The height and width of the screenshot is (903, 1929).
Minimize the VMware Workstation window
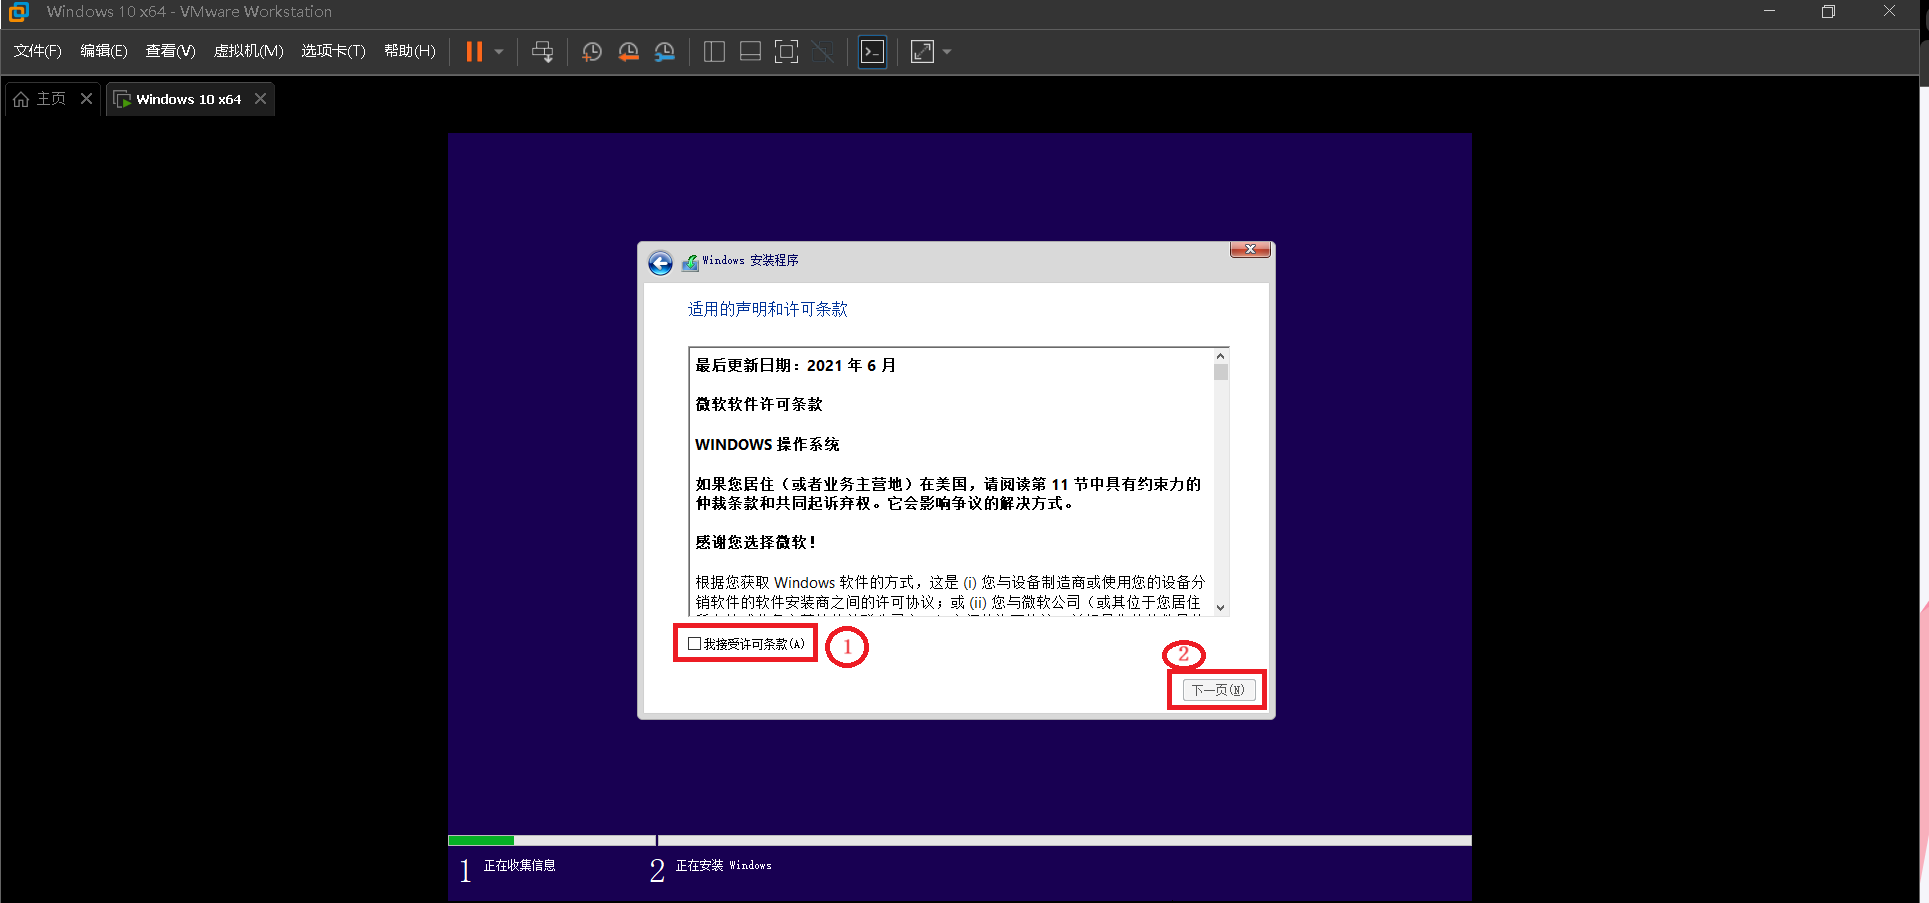(1769, 11)
